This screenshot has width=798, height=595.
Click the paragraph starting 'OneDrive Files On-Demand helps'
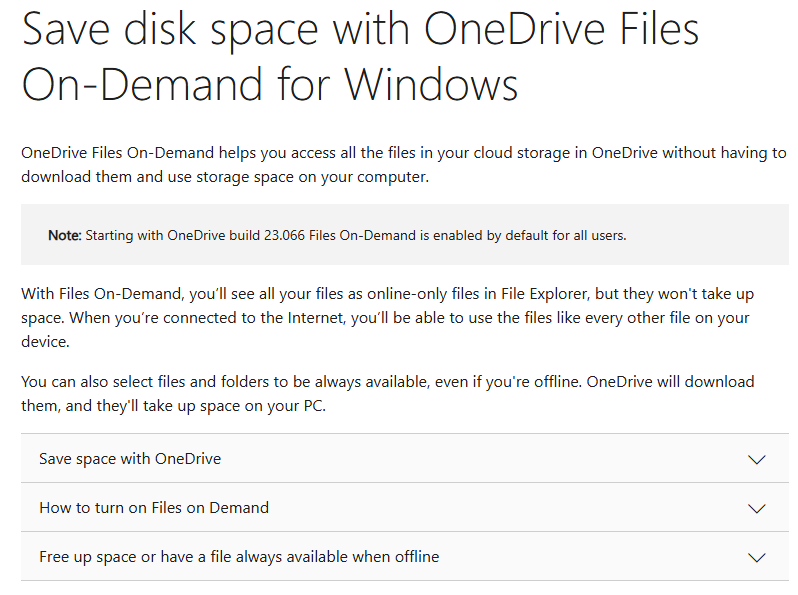(404, 164)
